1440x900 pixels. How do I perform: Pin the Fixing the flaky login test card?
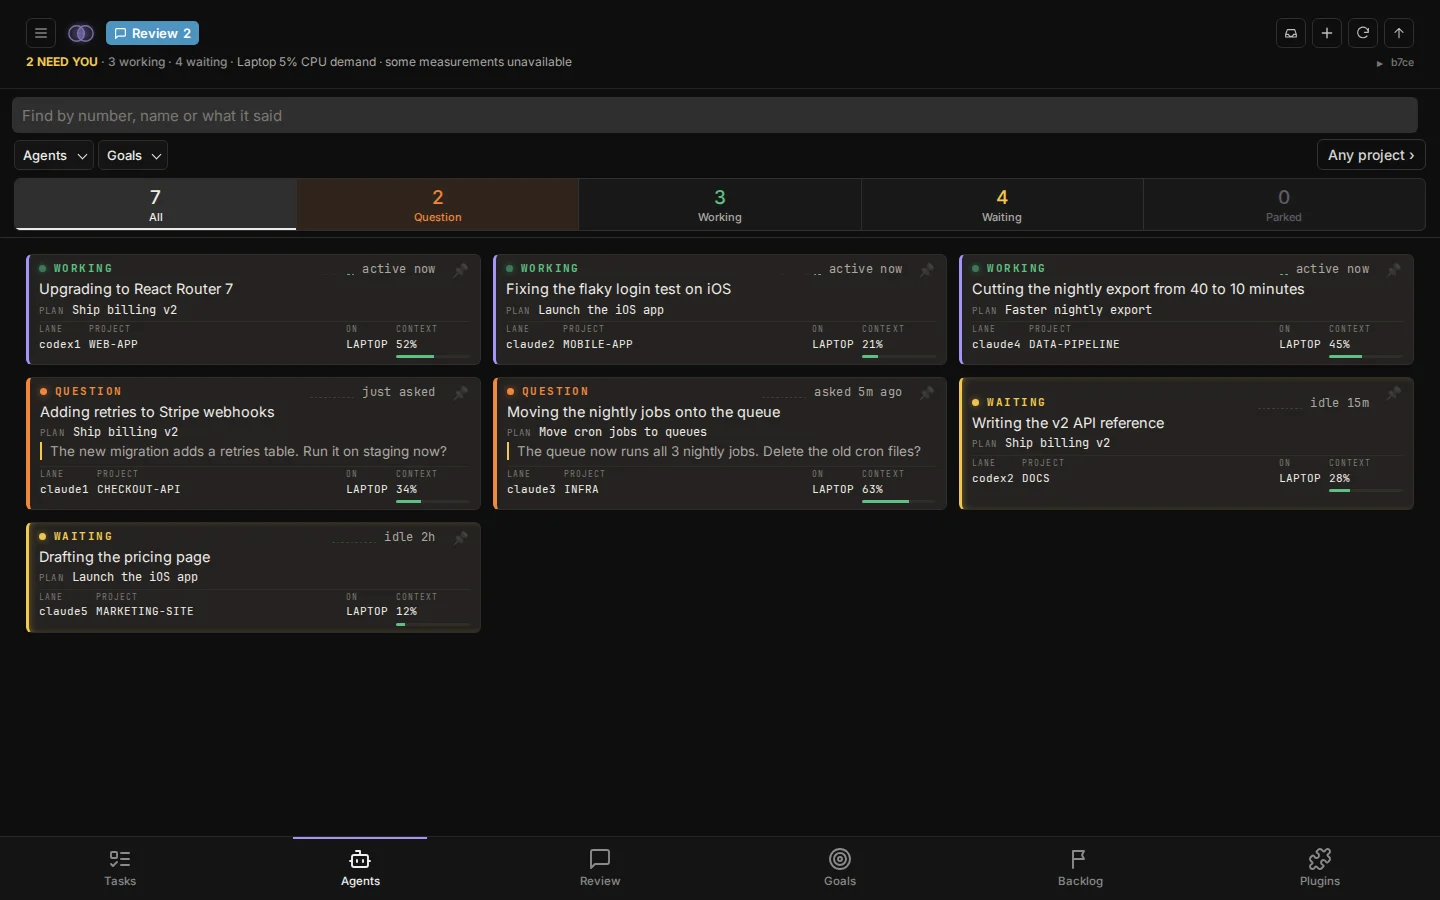click(x=927, y=270)
